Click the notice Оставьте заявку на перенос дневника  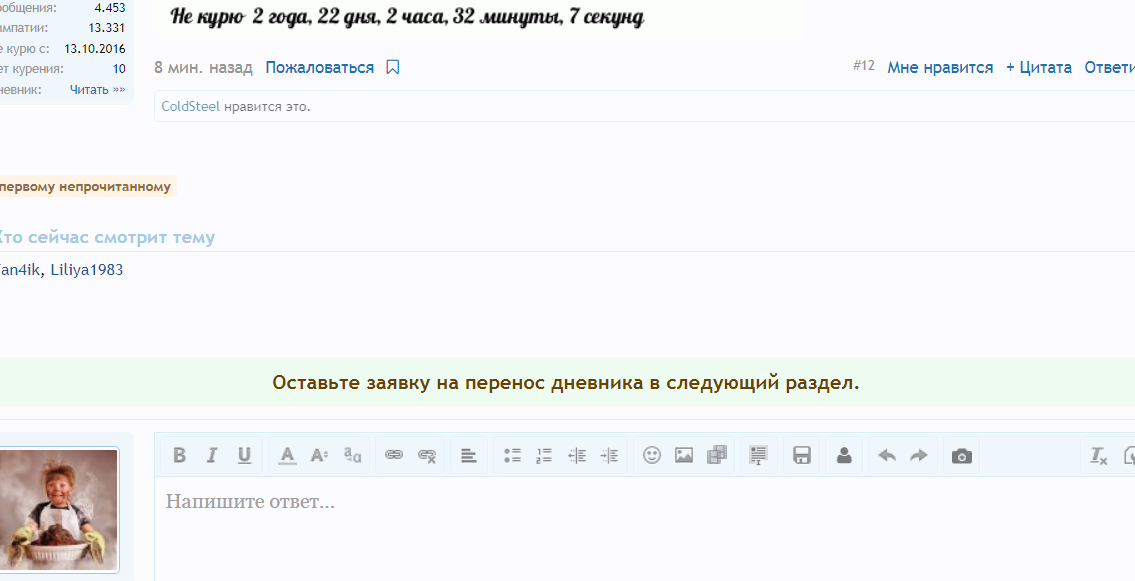coord(566,382)
